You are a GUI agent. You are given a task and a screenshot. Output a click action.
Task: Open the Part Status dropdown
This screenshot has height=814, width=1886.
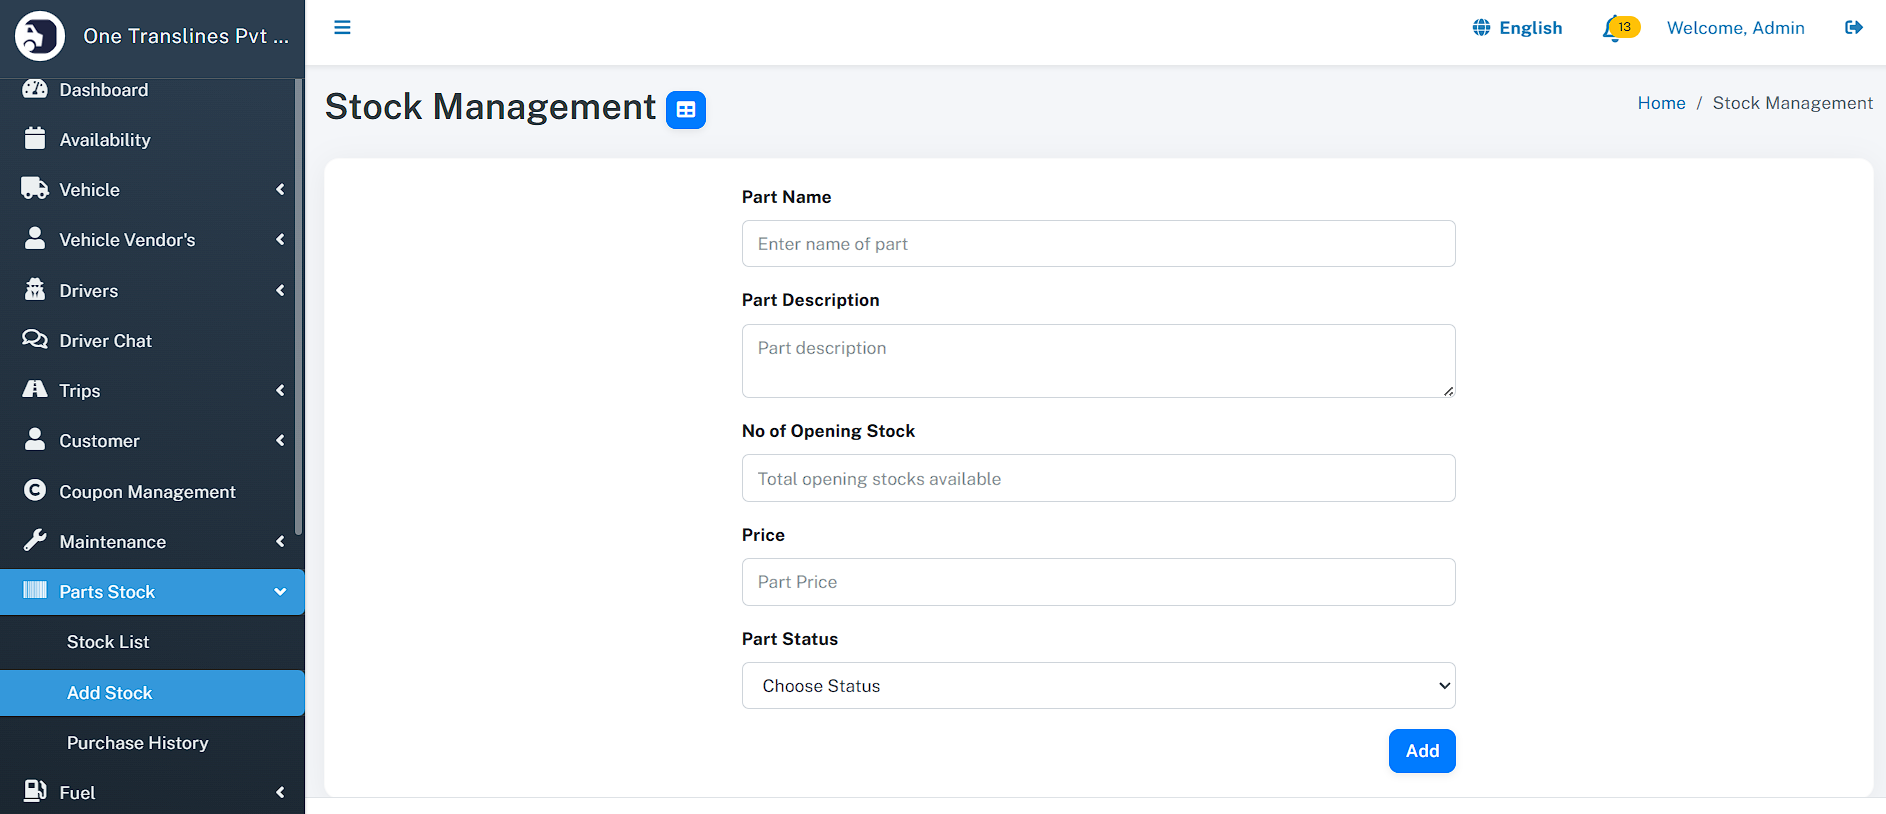[1098, 686]
